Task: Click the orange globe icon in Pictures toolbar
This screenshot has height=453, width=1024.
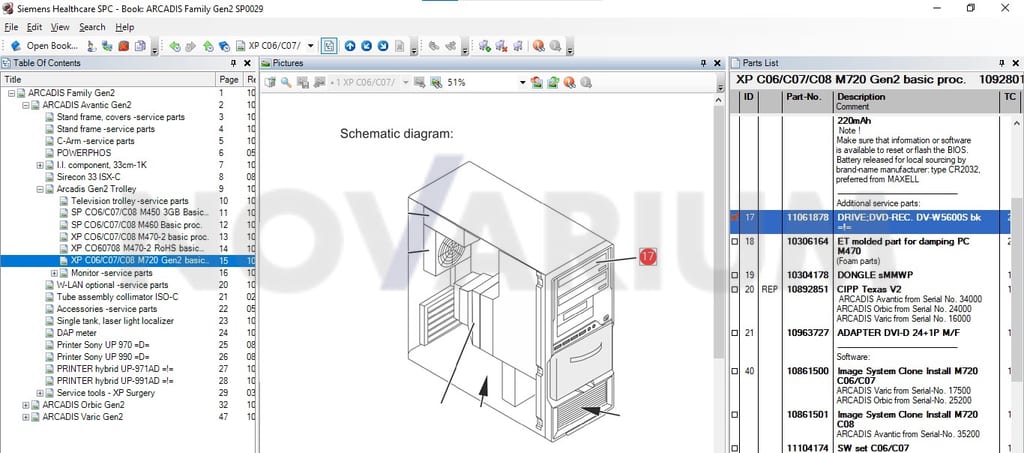Action: pos(569,82)
